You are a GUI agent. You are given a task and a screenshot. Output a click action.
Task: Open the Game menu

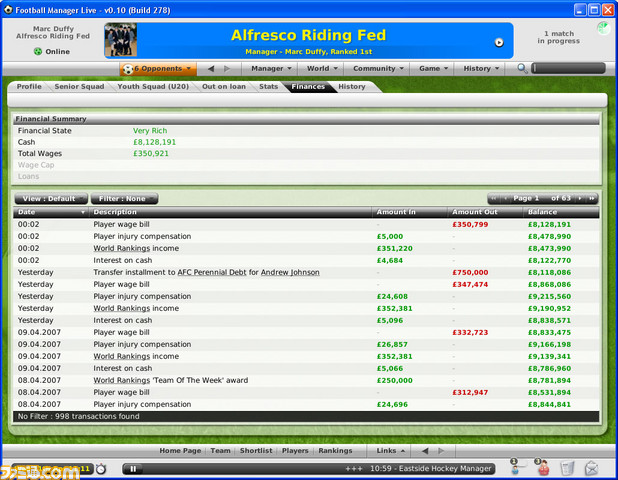point(433,69)
